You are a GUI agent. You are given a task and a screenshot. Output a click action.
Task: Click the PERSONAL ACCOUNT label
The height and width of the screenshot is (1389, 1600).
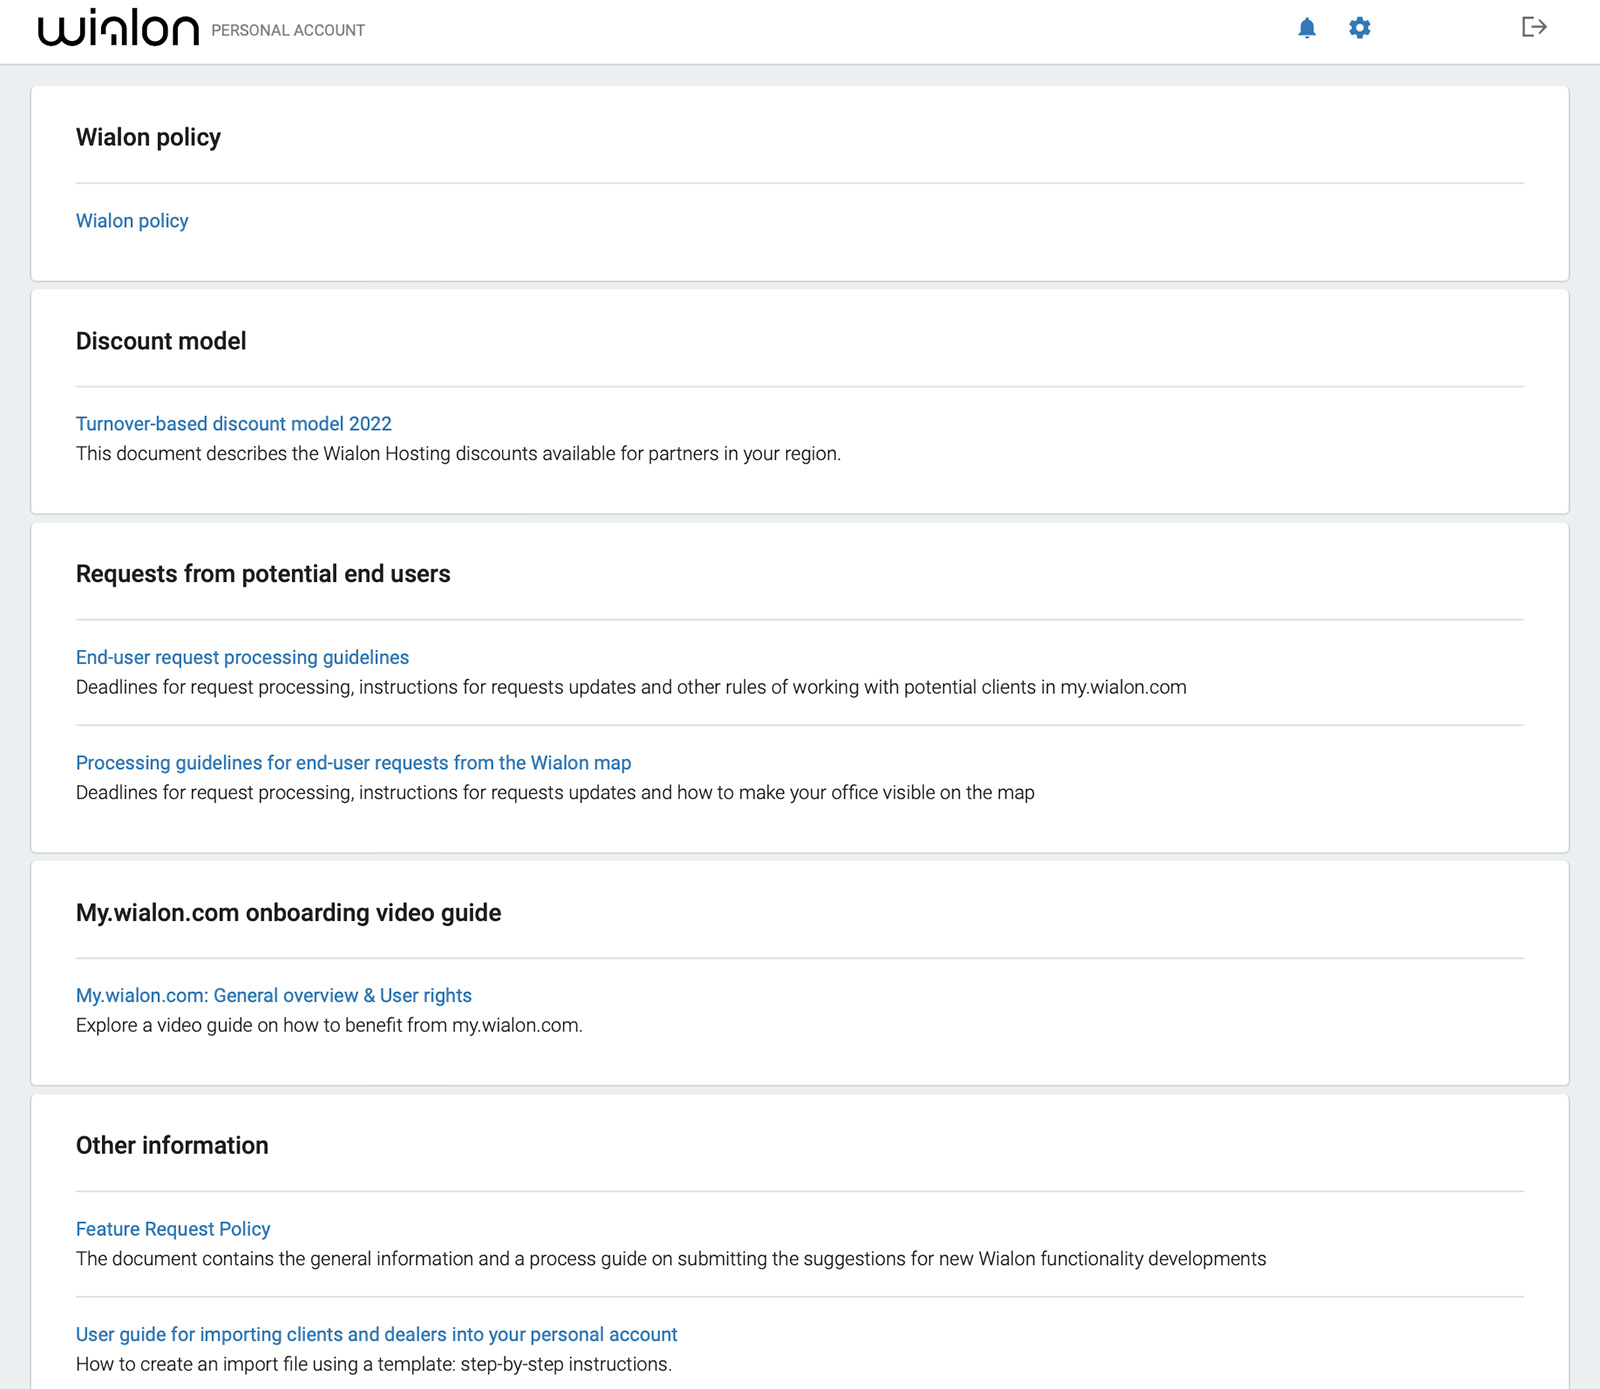pos(287,30)
